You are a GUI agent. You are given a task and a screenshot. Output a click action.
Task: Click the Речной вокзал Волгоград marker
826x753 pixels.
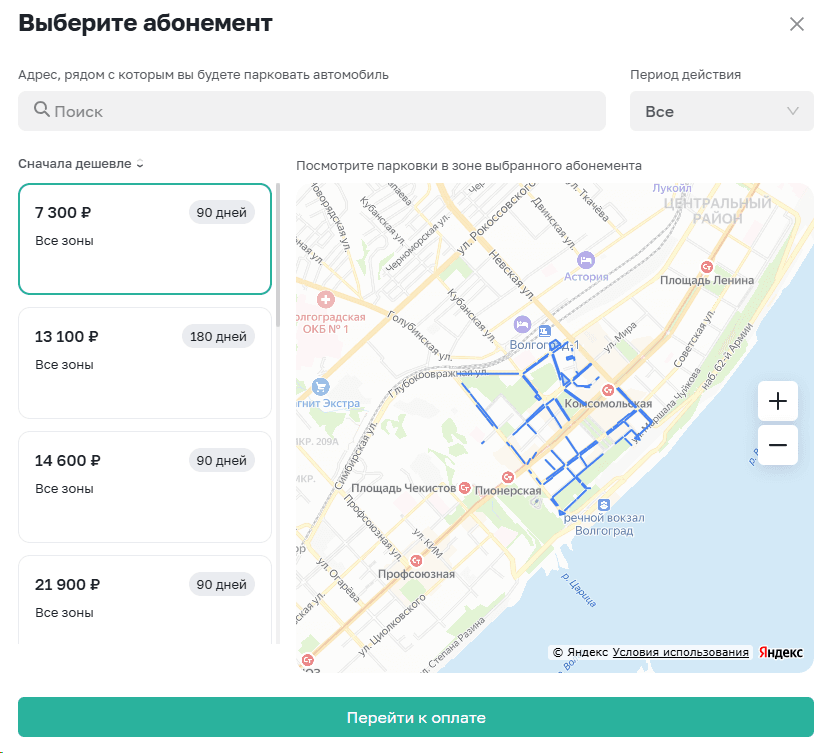pyautogui.click(x=602, y=504)
